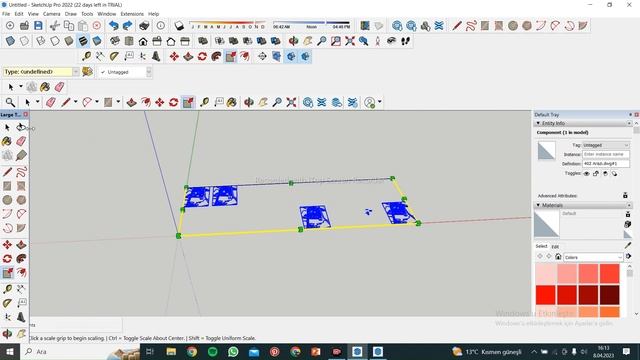Click the Print icon in top toolbar
Viewport: 640px width, 360px height.
[144, 26]
